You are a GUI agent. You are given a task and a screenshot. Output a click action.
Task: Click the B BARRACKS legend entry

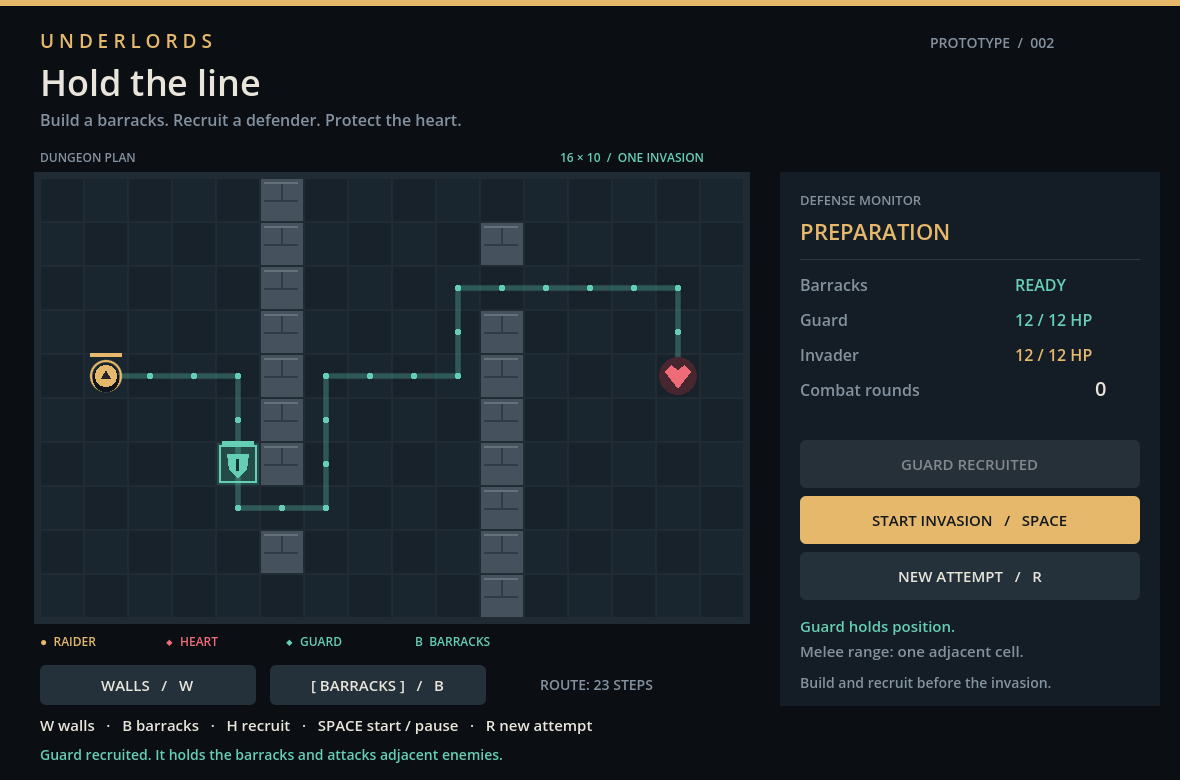(452, 641)
